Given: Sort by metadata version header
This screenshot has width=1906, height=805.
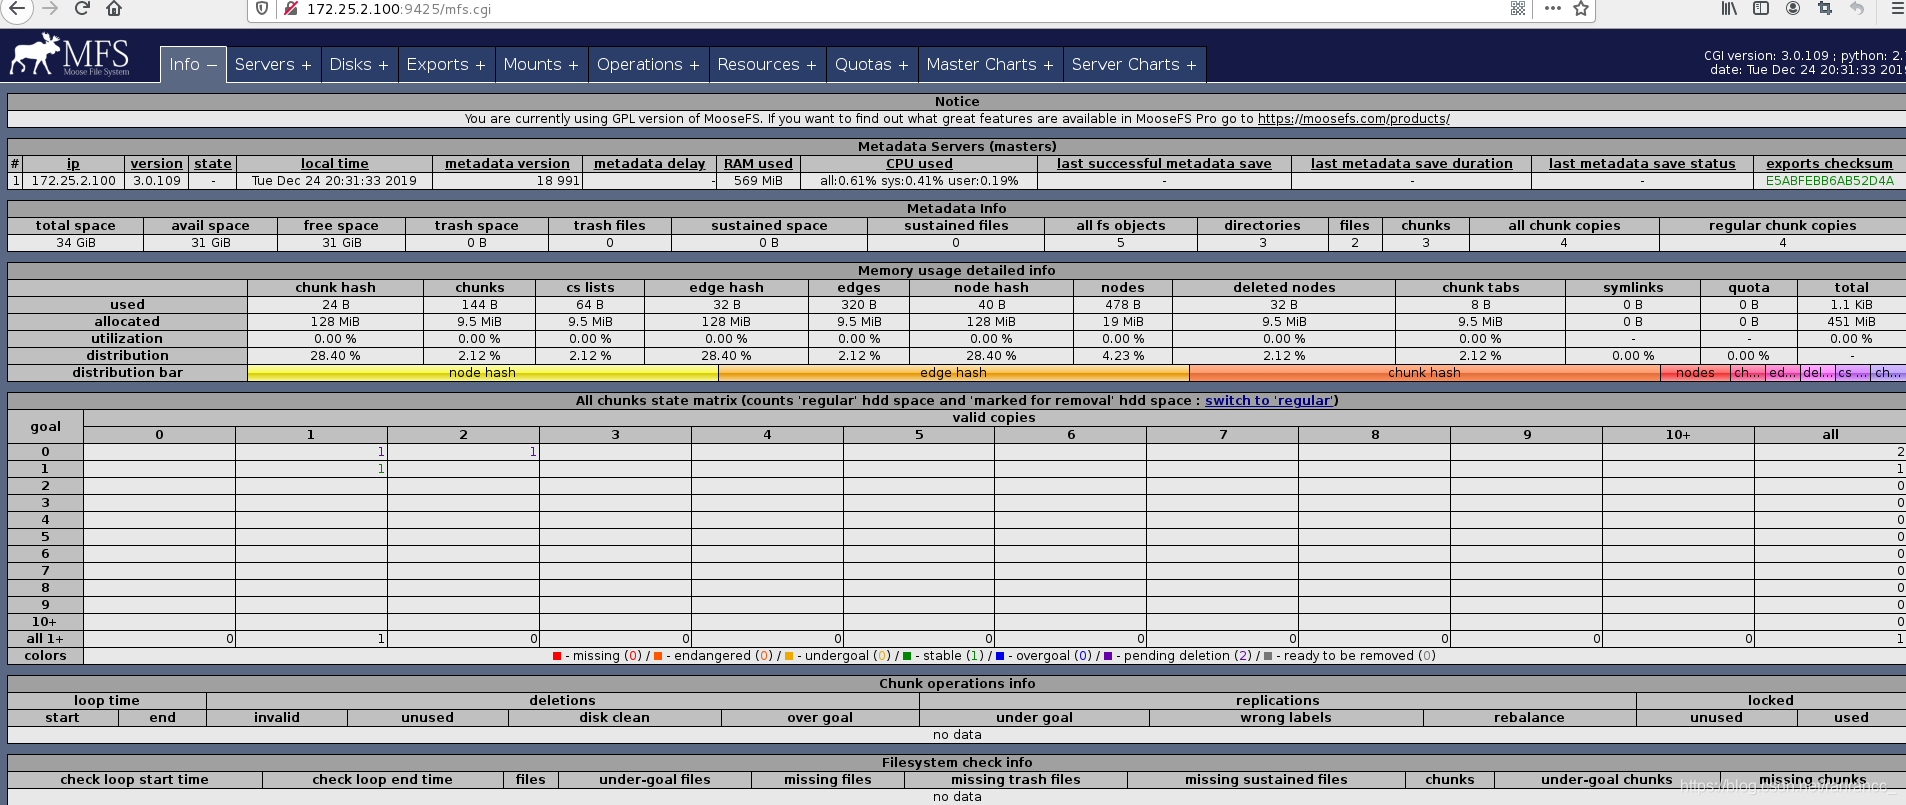Looking at the screenshot, I should pos(507,164).
